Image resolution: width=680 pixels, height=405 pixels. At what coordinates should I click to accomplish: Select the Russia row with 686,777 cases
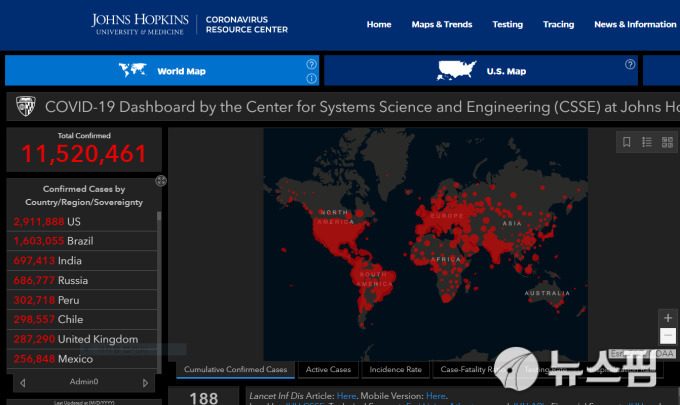coord(82,281)
